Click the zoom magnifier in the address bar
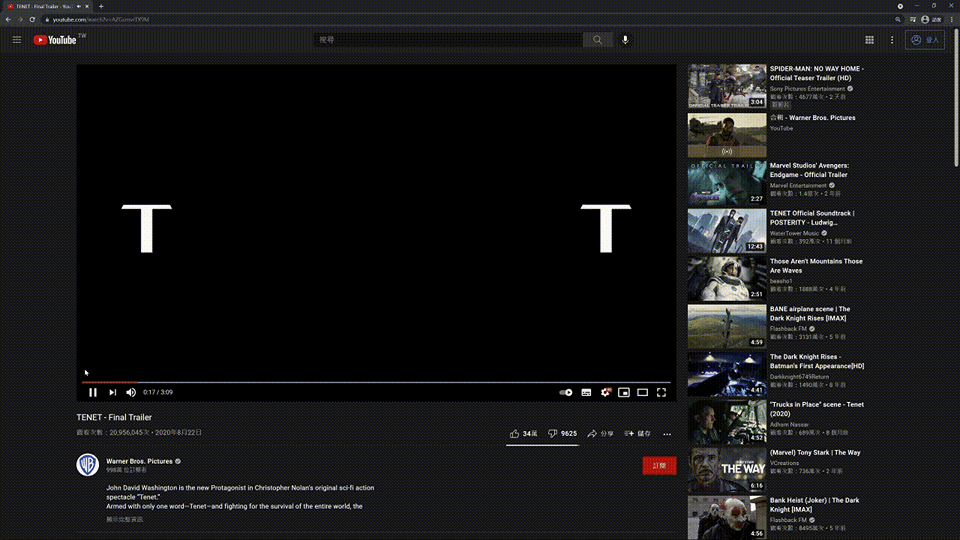 (898, 20)
